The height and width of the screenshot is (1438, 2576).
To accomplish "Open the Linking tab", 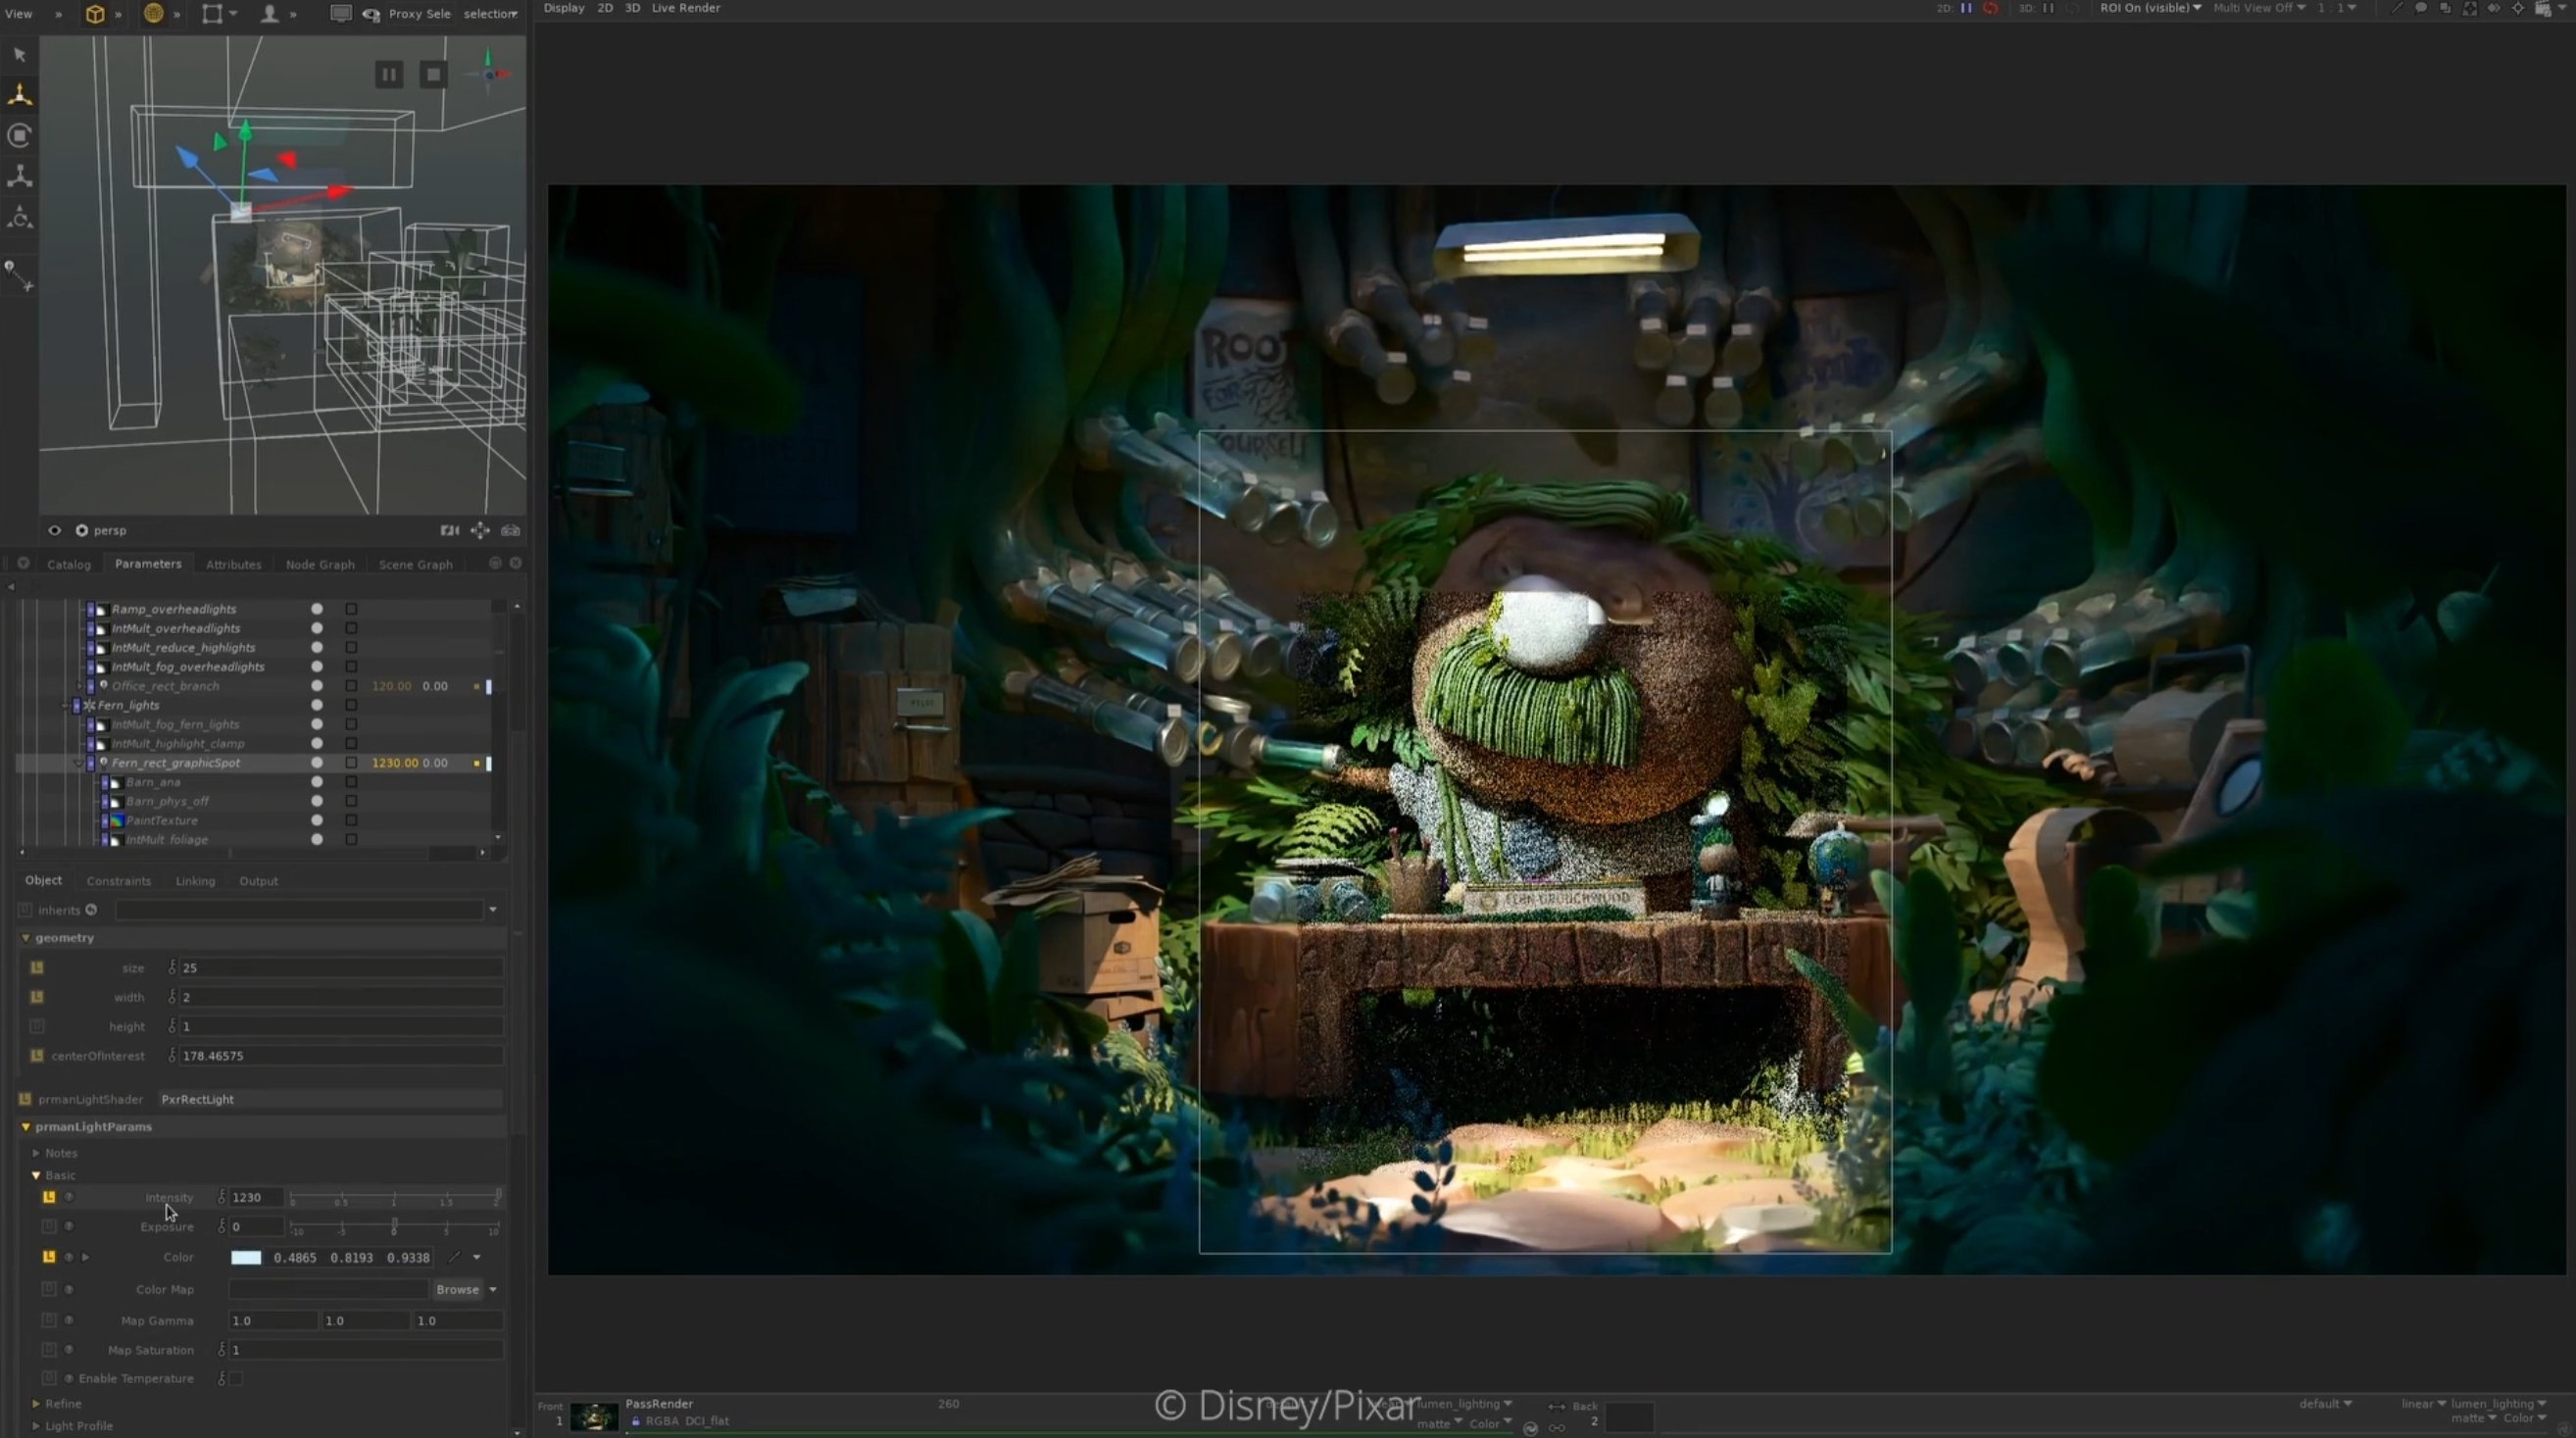I will pyautogui.click(x=195, y=881).
